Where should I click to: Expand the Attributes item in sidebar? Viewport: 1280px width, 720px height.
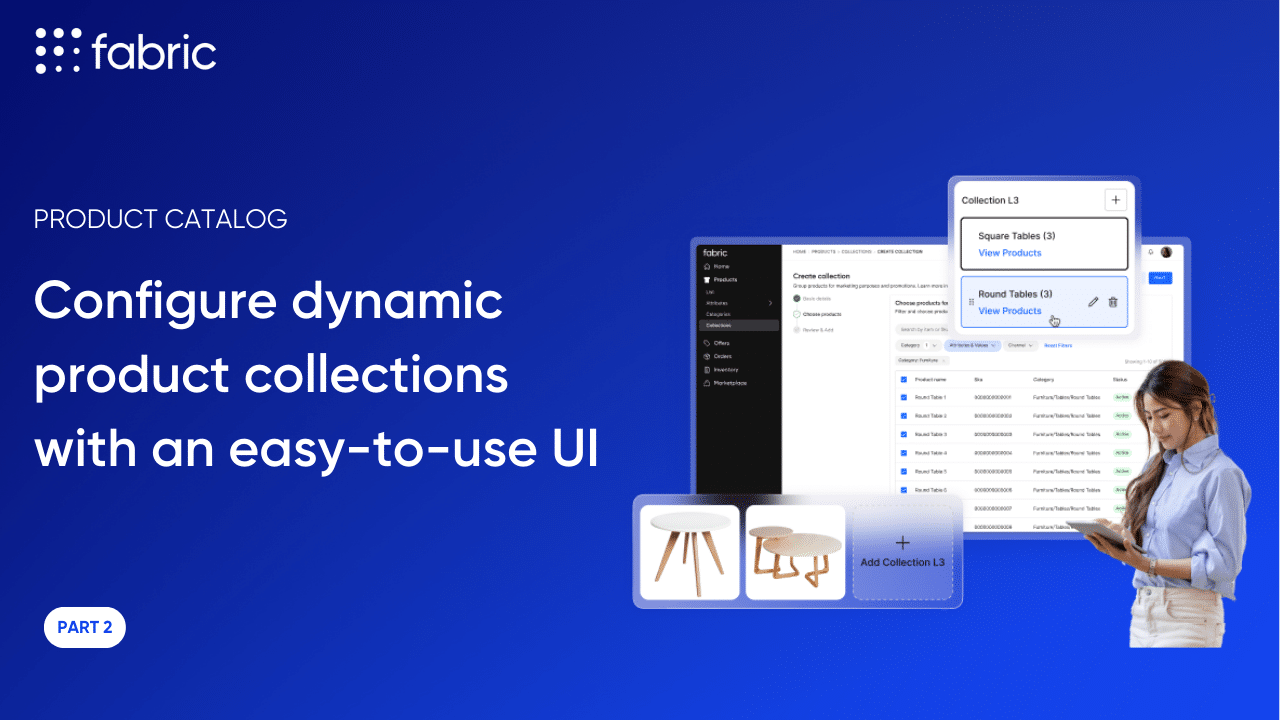[x=738, y=302]
